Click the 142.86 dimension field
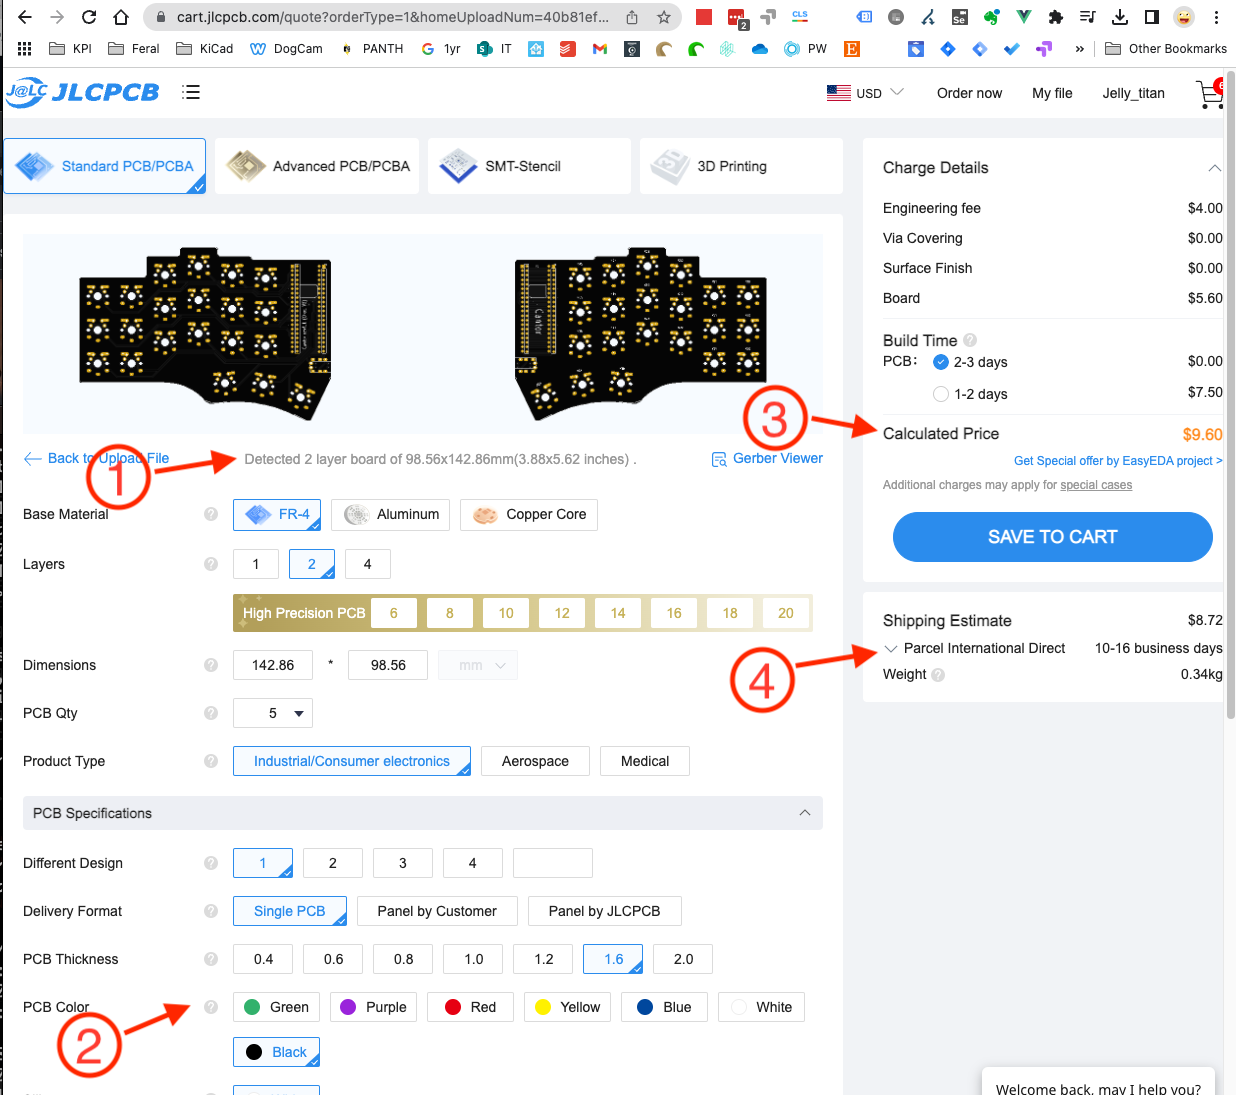Screen dimensions: 1236x1095 273,665
